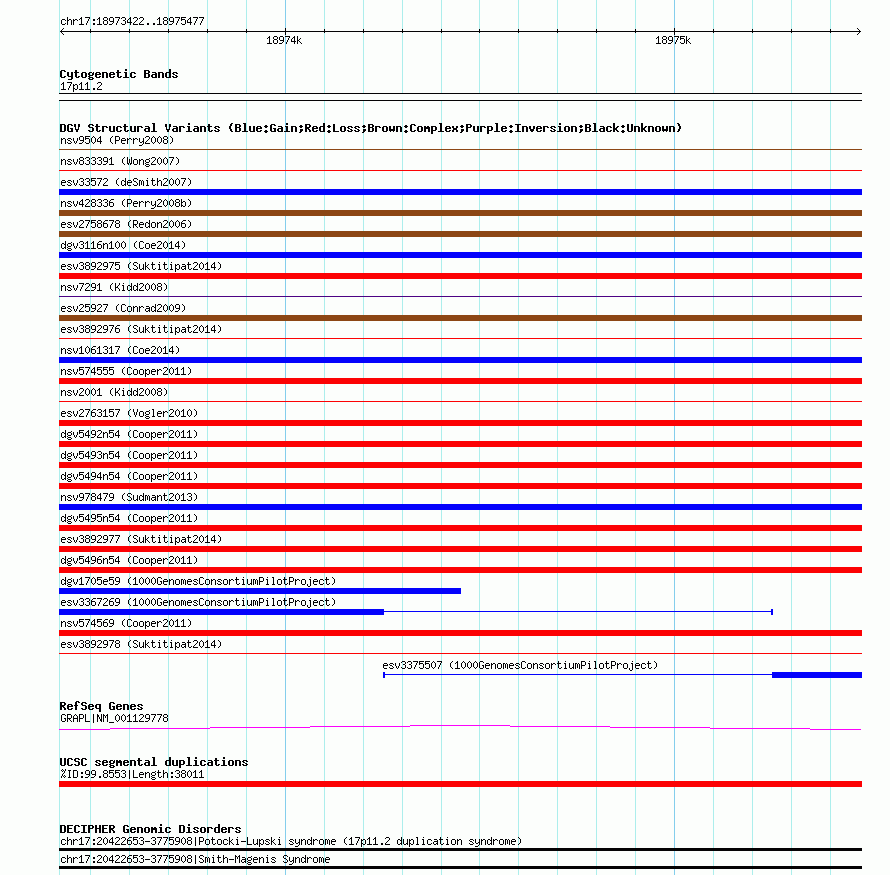Click the chr17:18973422..18975477 coordinates label

click(x=132, y=21)
